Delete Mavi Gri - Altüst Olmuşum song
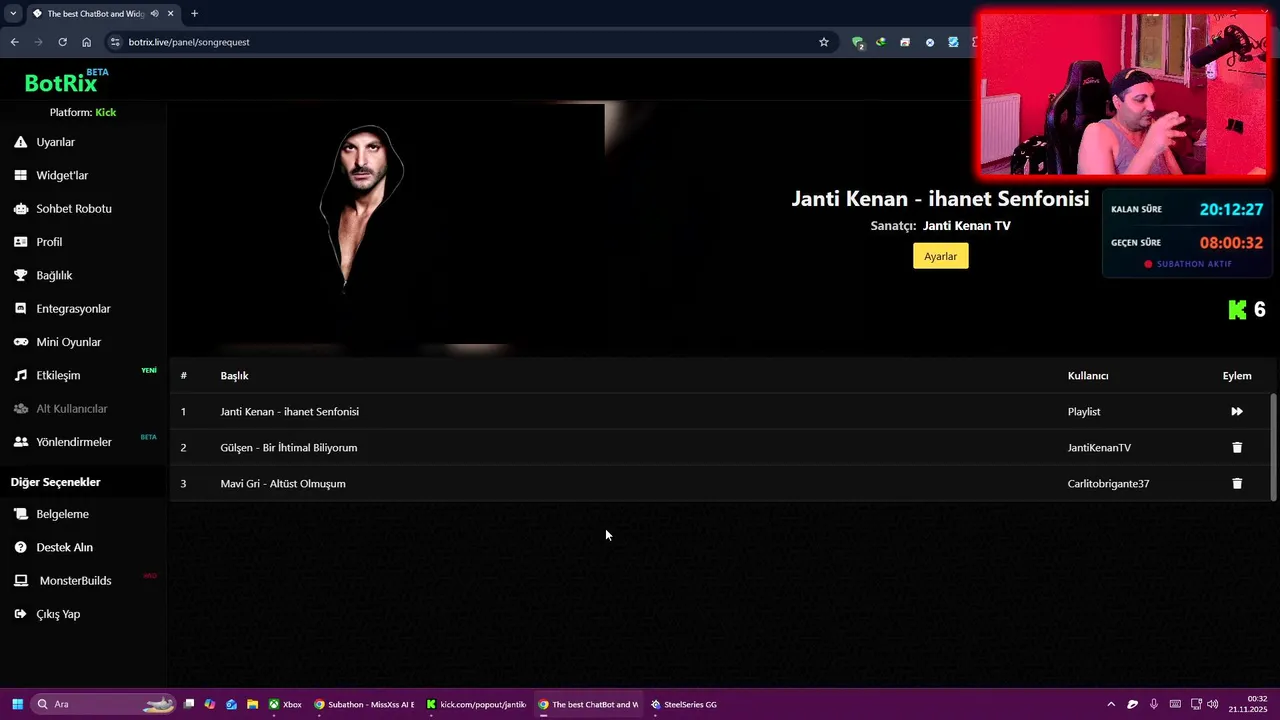Viewport: 1280px width, 720px height. click(1237, 484)
